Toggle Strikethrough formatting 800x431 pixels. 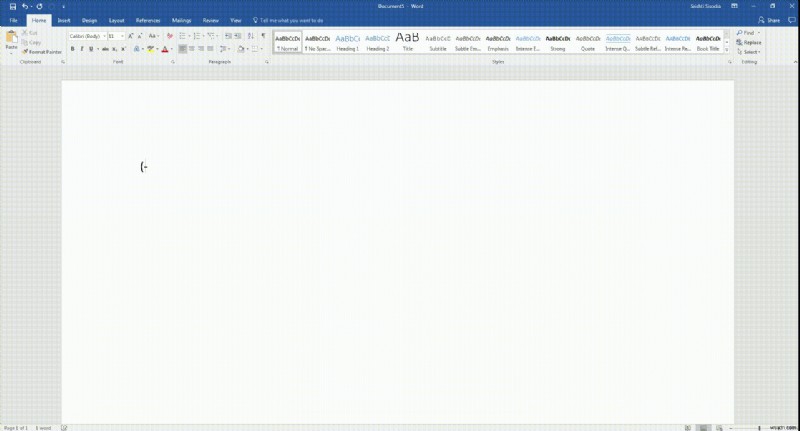tap(105, 49)
